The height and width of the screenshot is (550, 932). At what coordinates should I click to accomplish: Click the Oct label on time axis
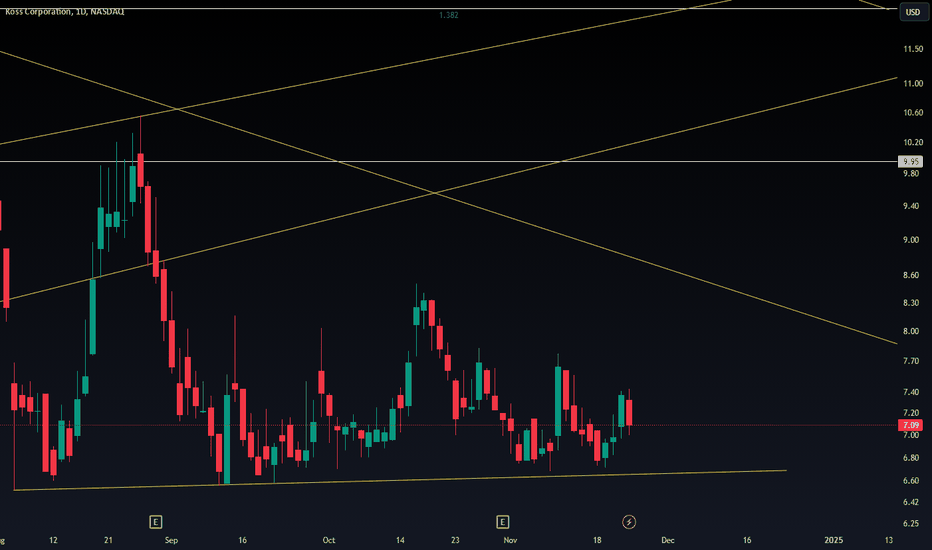tap(329, 540)
